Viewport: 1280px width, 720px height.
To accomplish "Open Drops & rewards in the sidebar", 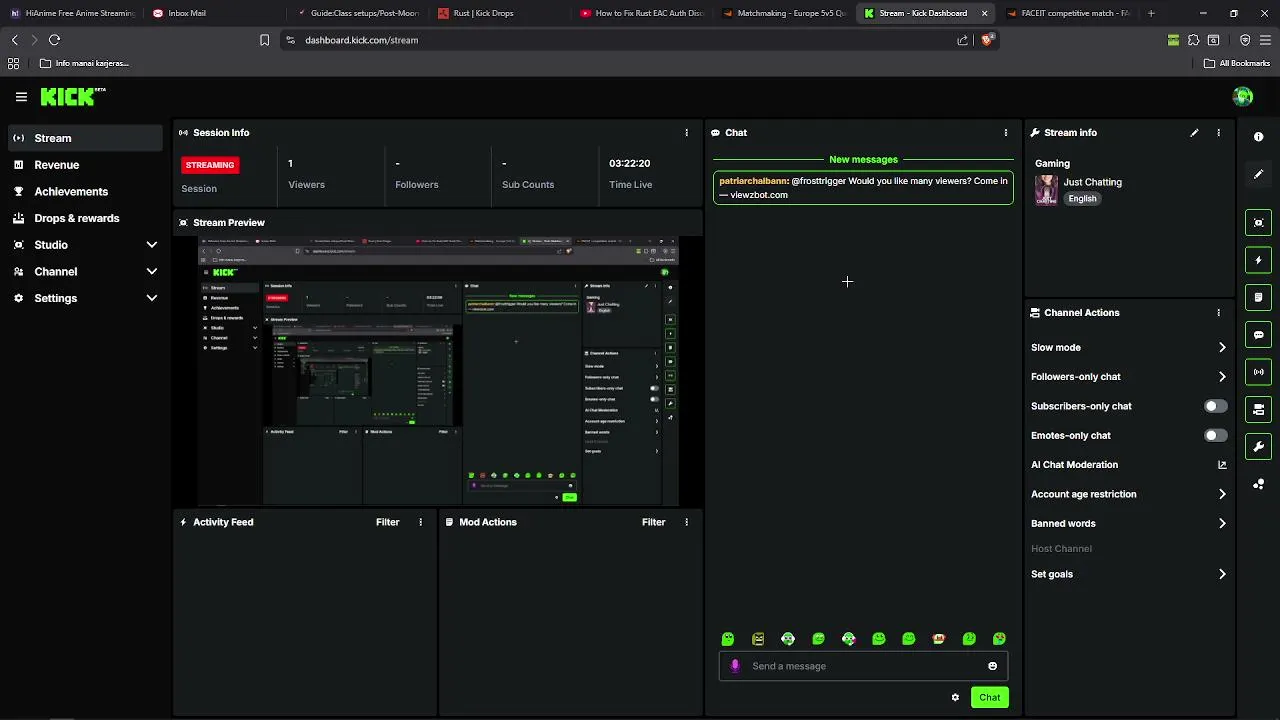I will tap(85, 218).
